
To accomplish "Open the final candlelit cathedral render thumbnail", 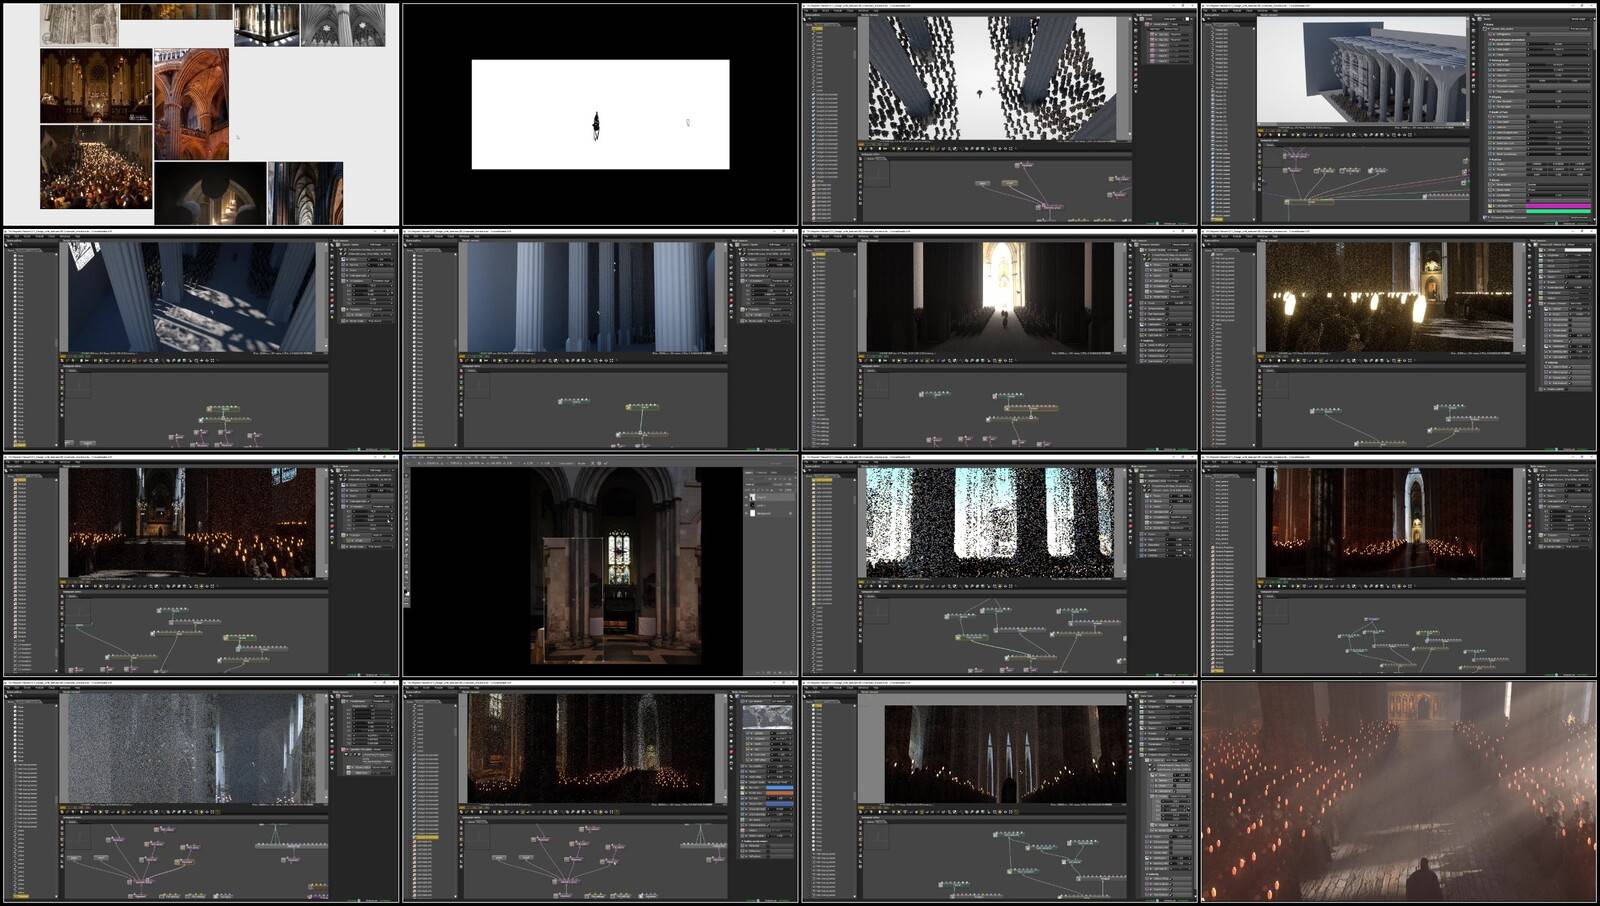I will coord(1399,792).
